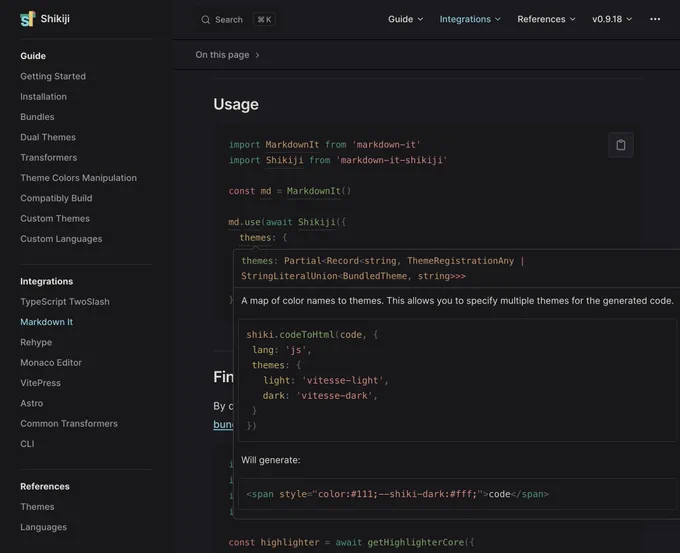Expand the References dropdown in navbar

[546, 19]
